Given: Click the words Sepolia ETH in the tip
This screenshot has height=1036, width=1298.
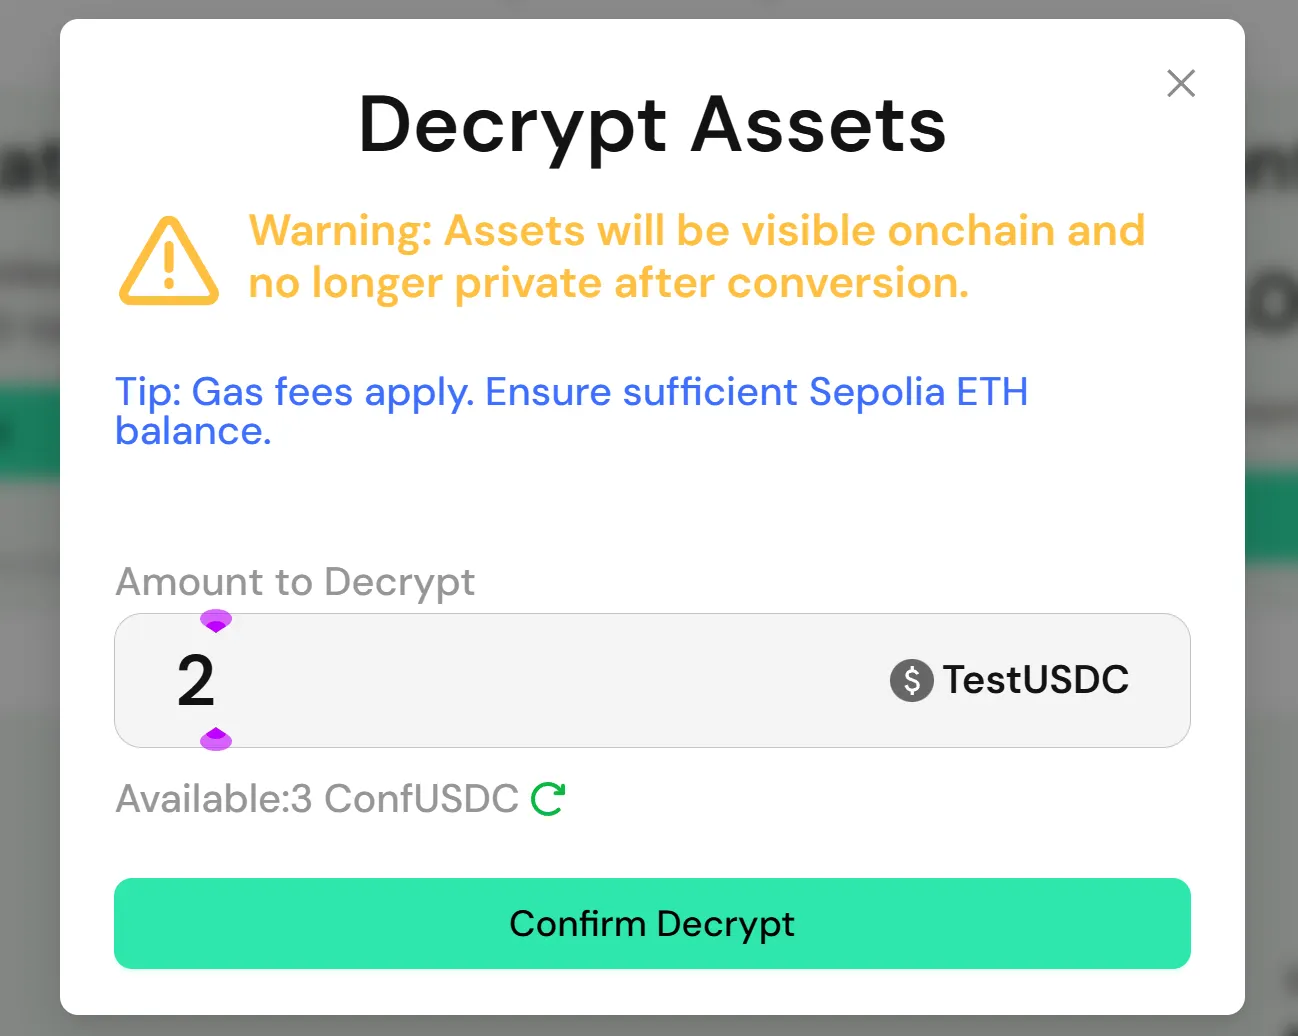Looking at the screenshot, I should pyautogui.click(x=918, y=392).
